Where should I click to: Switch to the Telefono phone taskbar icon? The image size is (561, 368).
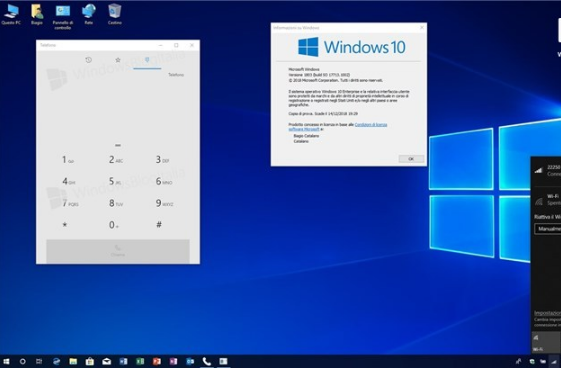[207, 362]
